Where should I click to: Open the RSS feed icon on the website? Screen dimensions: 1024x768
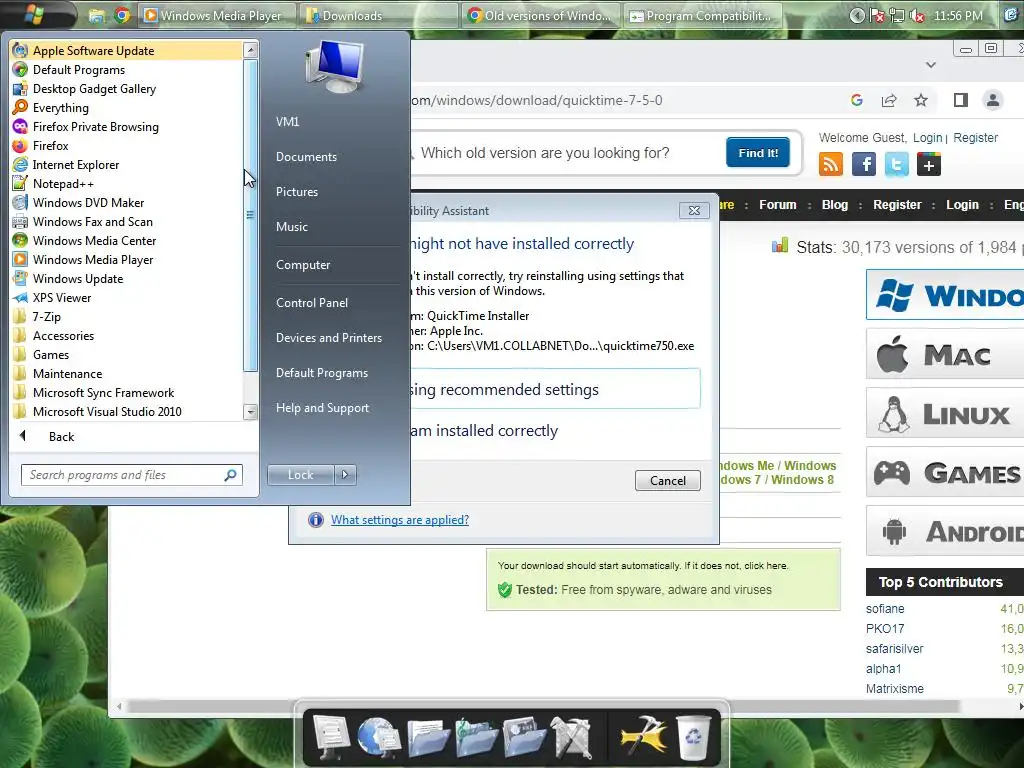pos(831,164)
